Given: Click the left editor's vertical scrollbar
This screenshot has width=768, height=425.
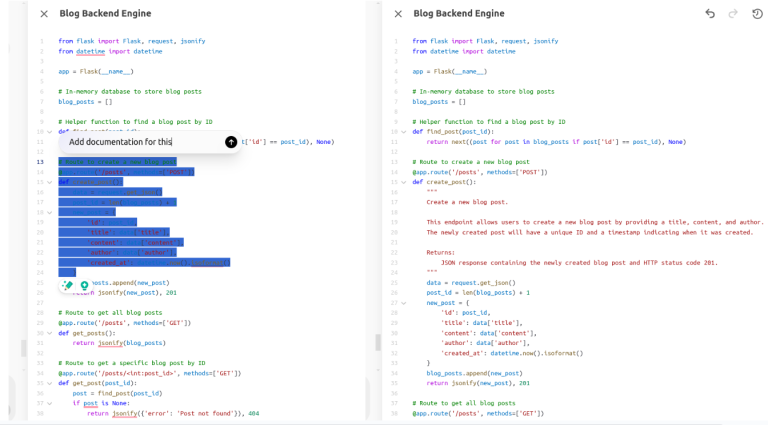Looking at the screenshot, I should click(x=376, y=341).
